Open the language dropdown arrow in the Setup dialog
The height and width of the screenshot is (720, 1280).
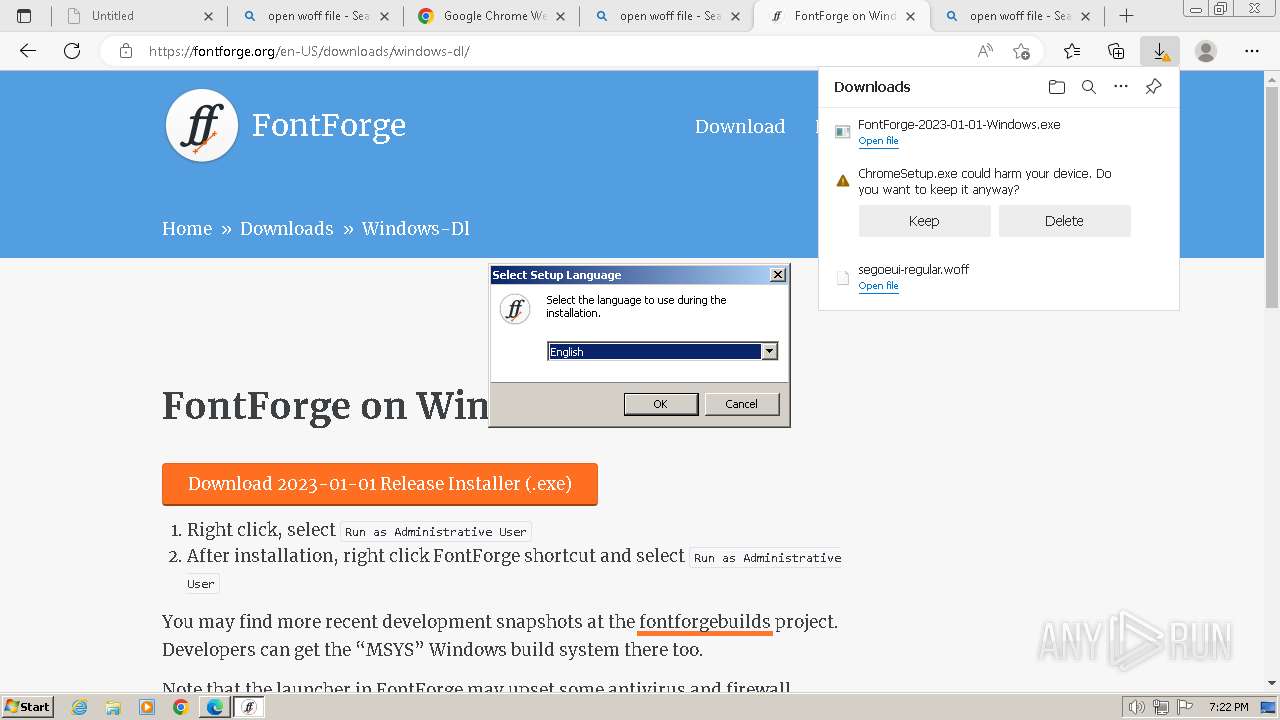coord(769,351)
